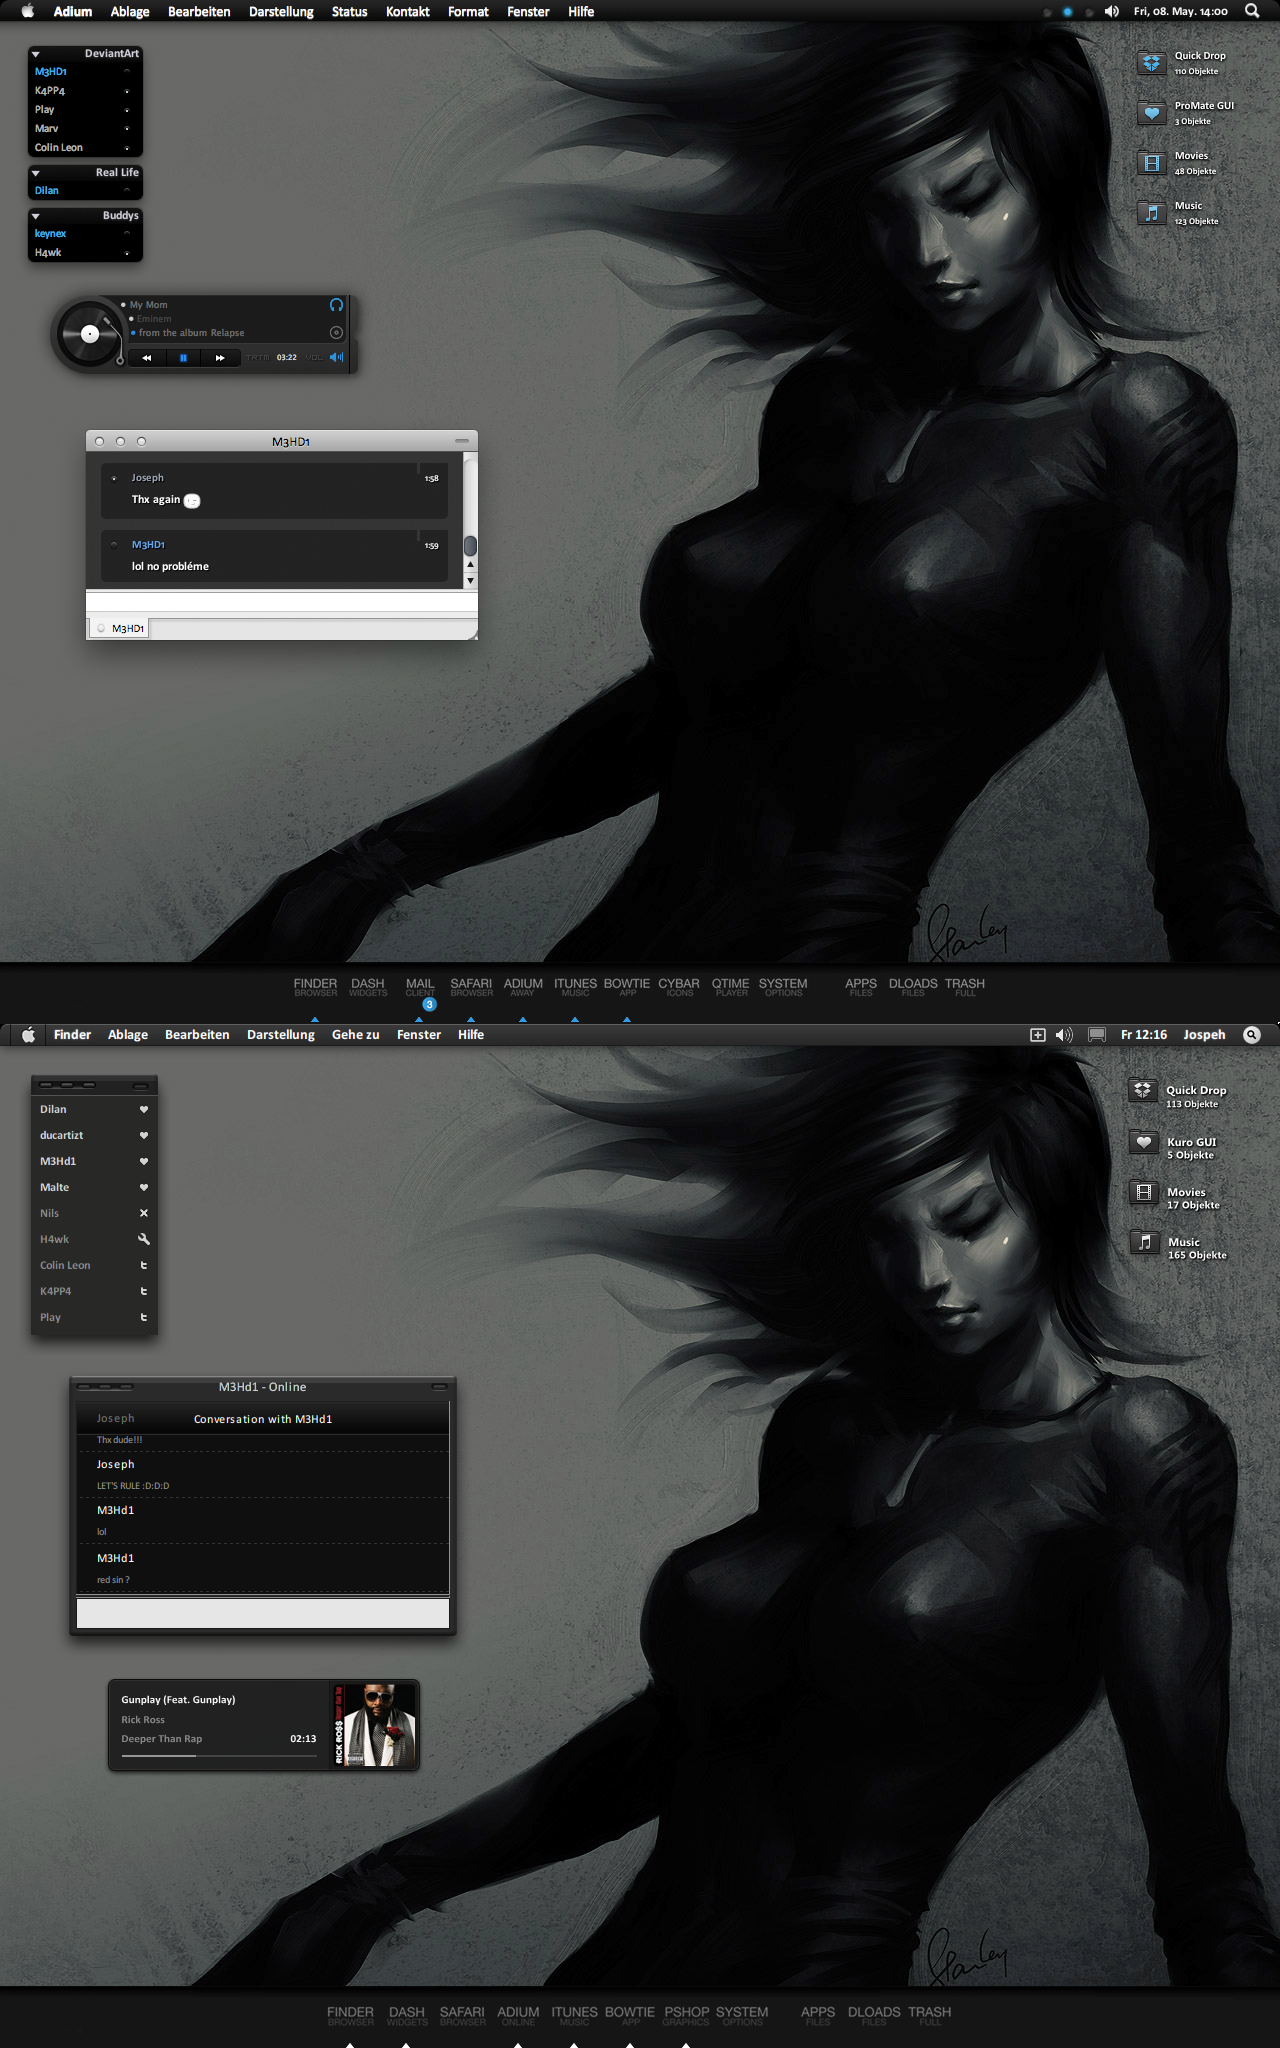This screenshot has width=1280, height=2048.
Task: Click the blue 3 badge under MAIL
Action: pos(429,1004)
